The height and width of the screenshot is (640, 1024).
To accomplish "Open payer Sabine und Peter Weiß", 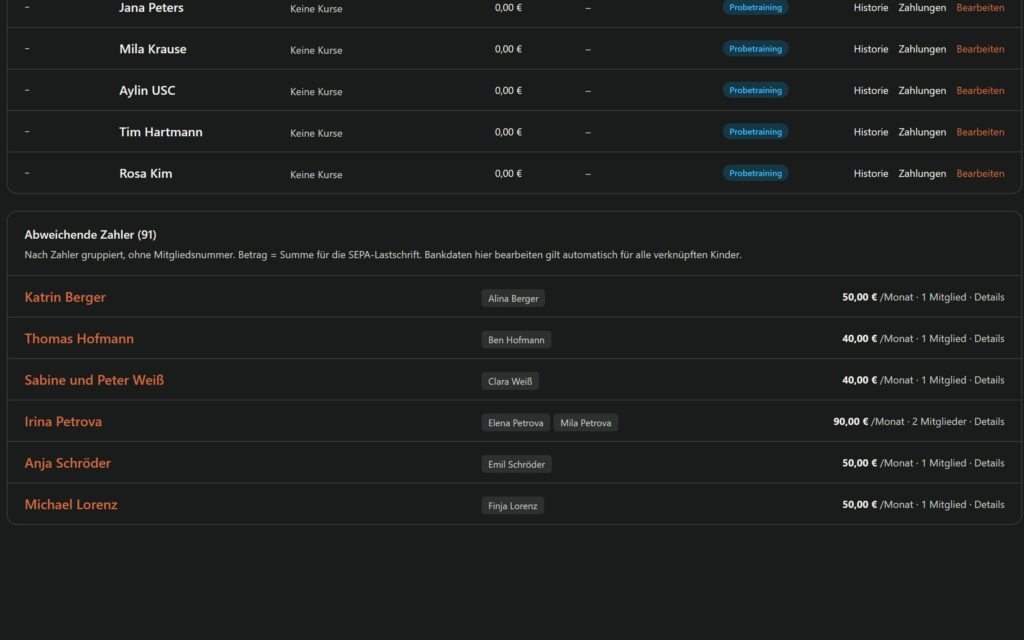I will click(94, 380).
